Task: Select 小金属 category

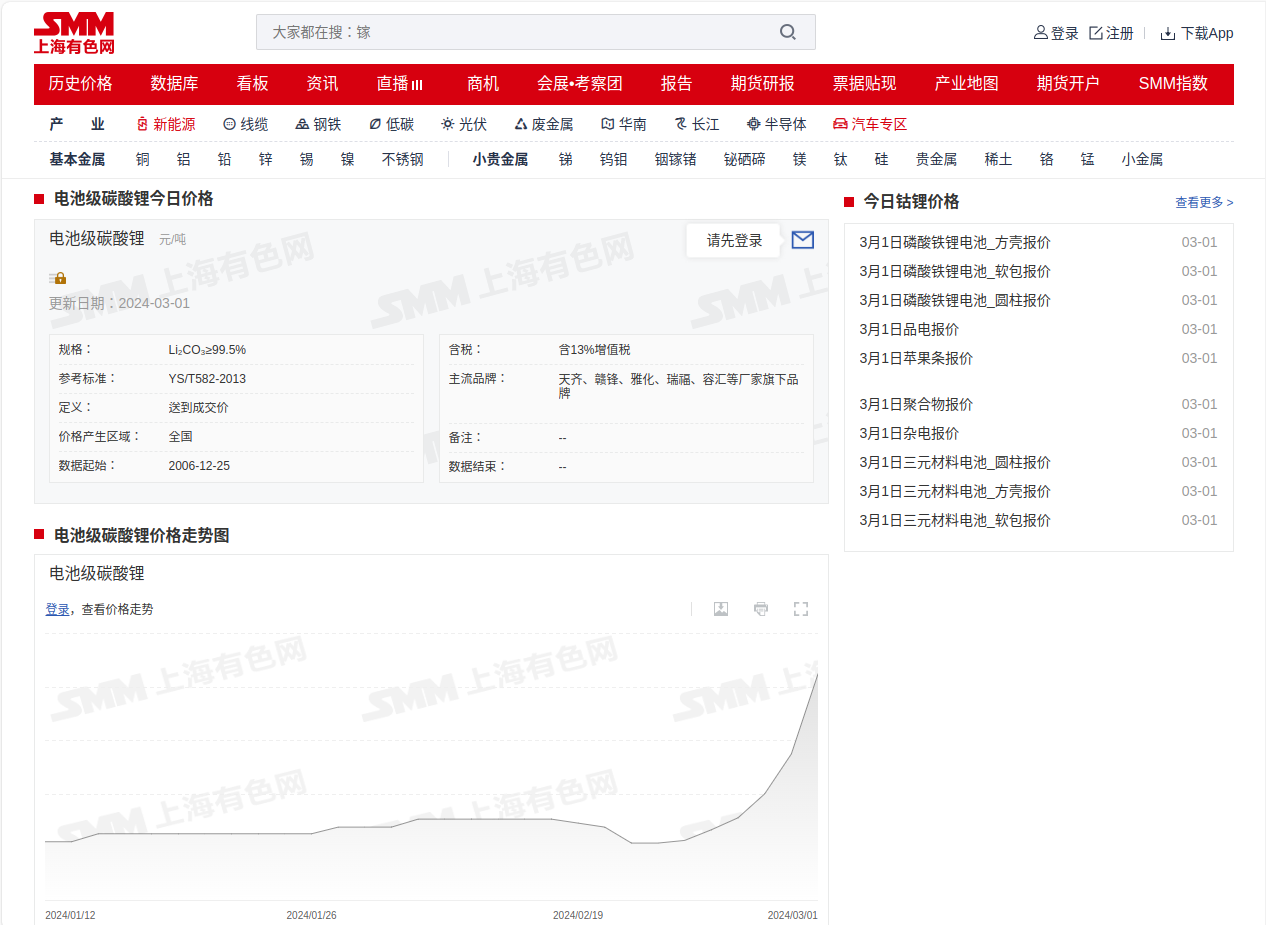Action: click(x=1143, y=159)
